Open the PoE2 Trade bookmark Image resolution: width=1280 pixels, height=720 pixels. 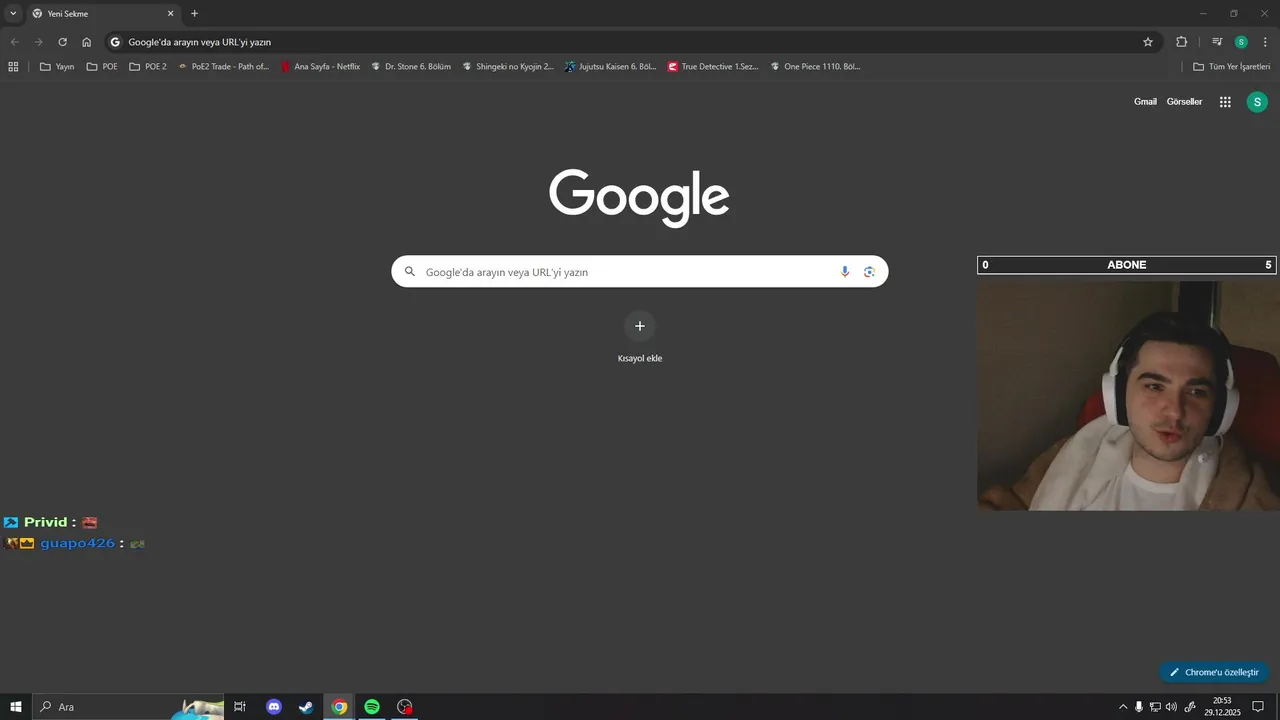tap(224, 67)
